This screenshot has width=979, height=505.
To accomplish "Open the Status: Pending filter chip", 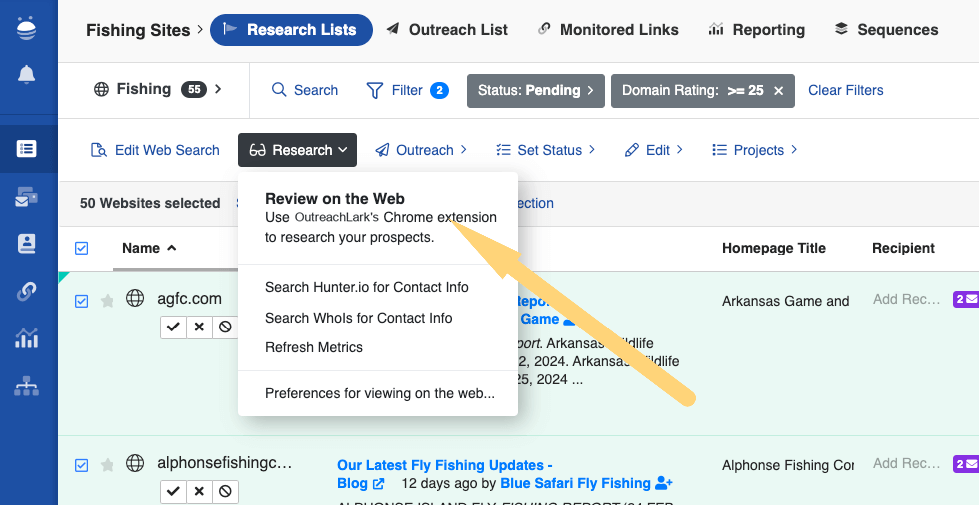I will (536, 91).
